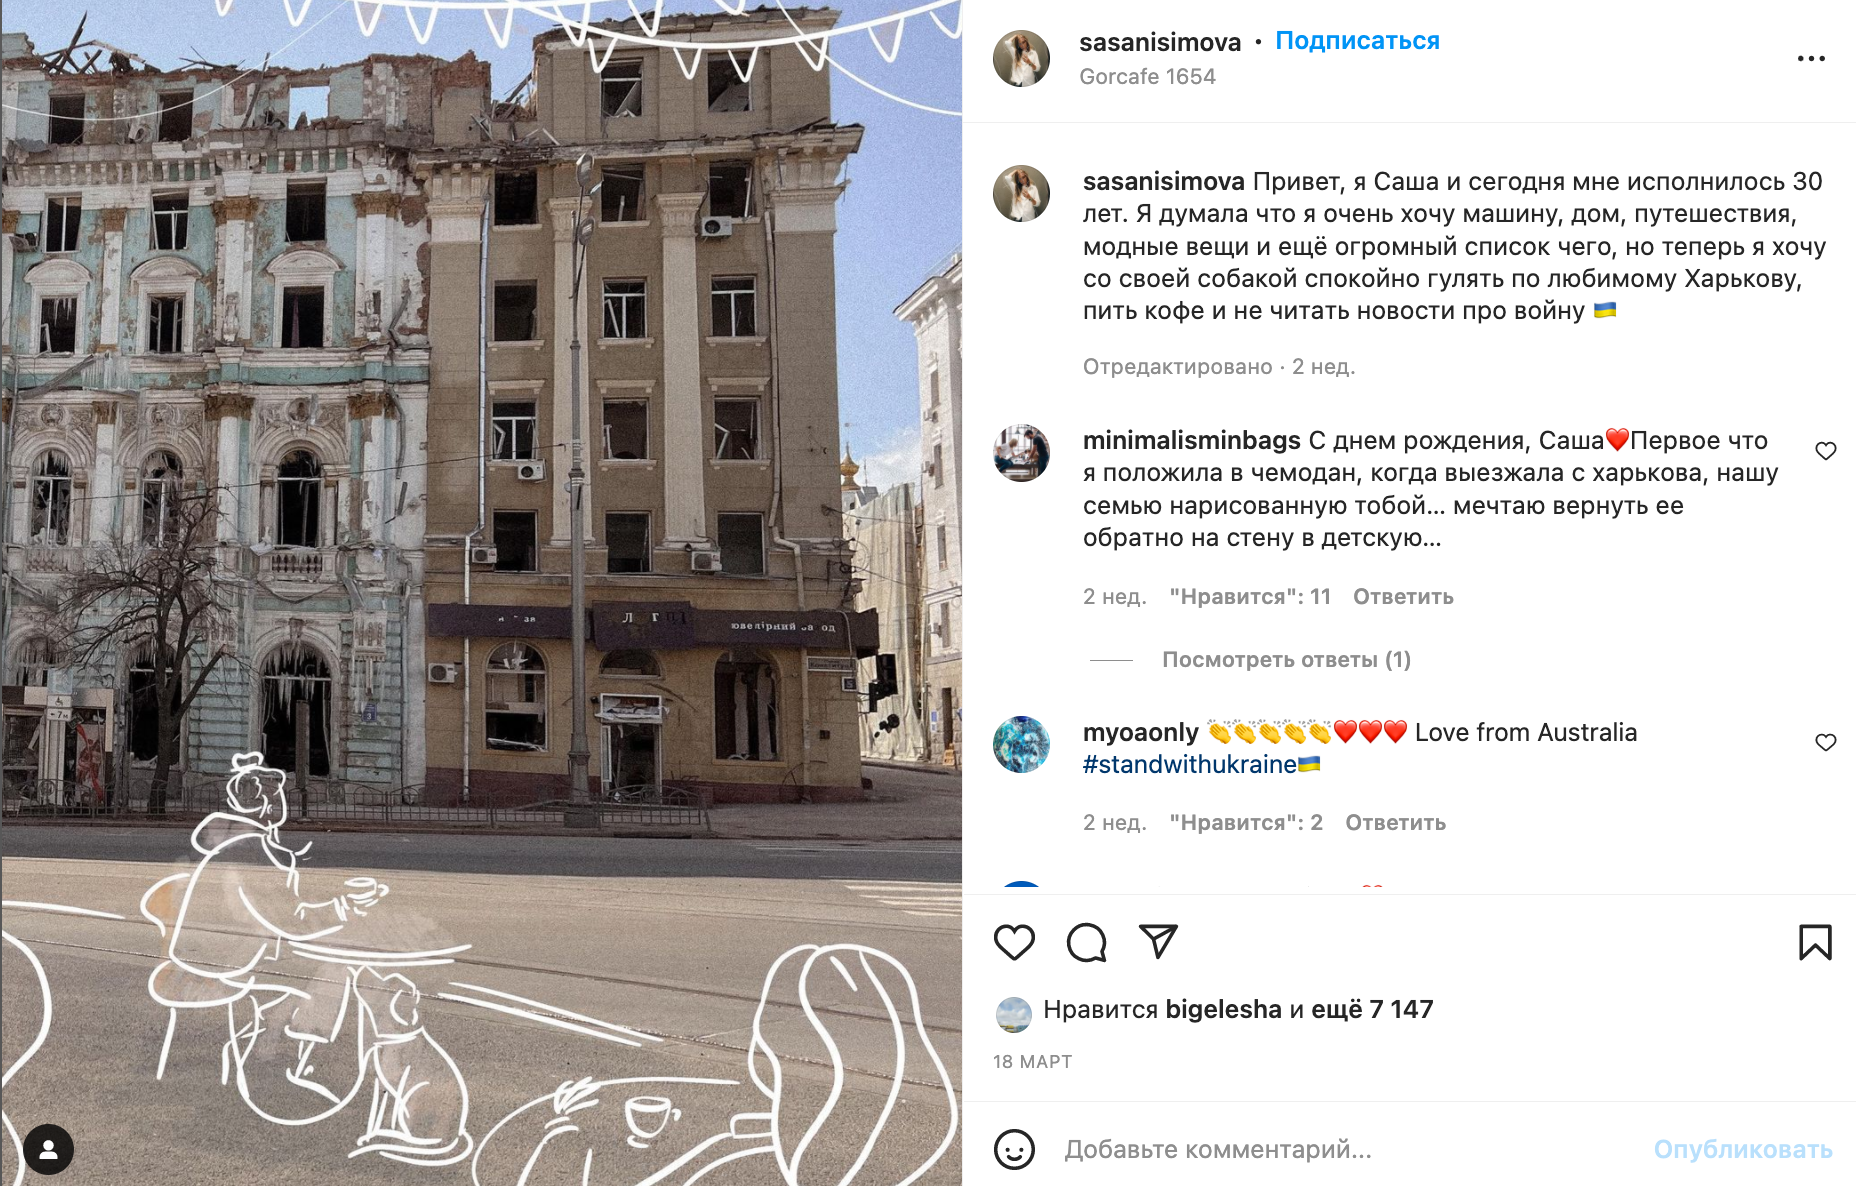The width and height of the screenshot is (1856, 1186).
Task: Open the sasanisimova profile avatar in the header
Action: [x=1021, y=58]
